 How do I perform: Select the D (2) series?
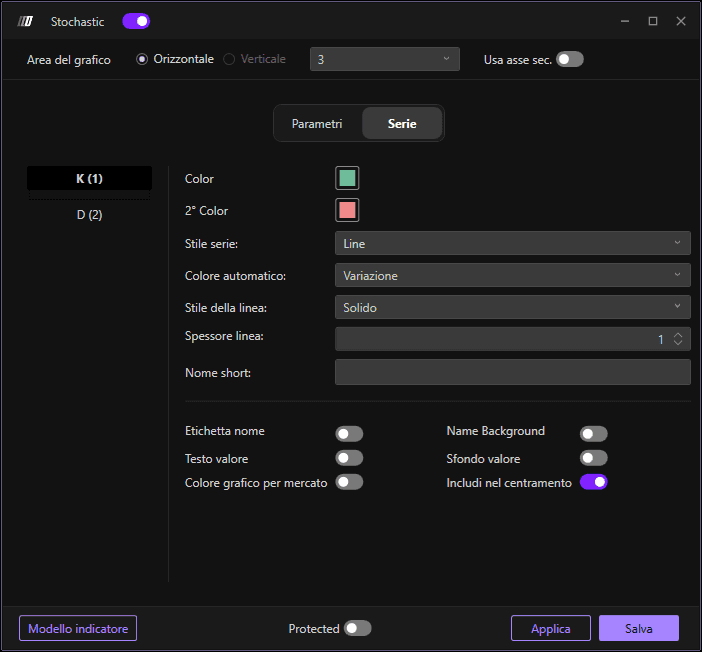click(x=90, y=214)
